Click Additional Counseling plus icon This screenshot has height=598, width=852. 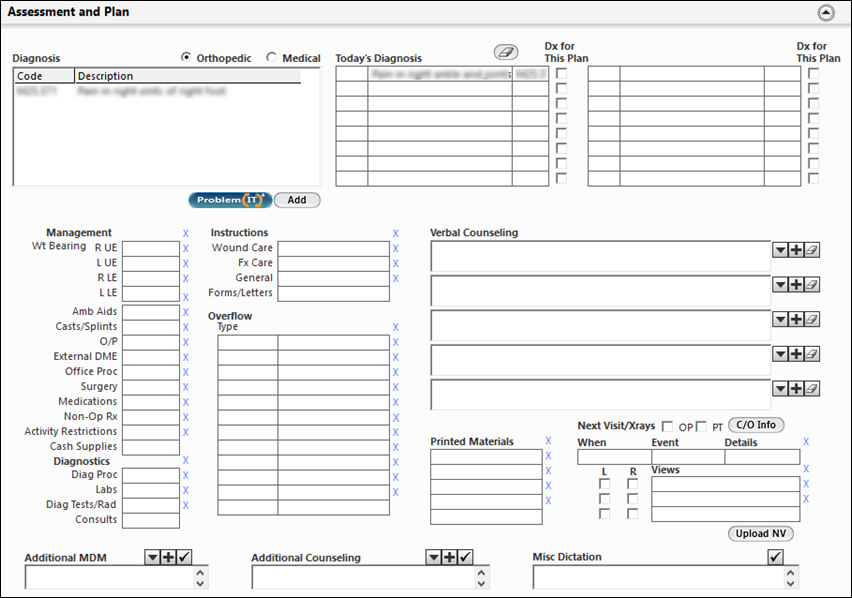click(449, 557)
